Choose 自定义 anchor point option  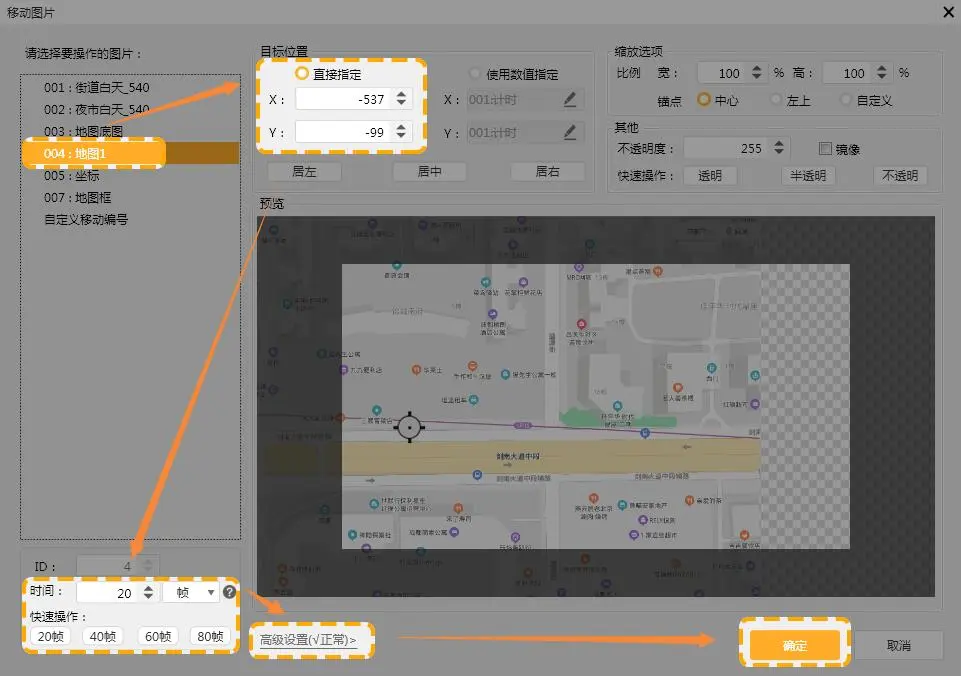click(847, 100)
